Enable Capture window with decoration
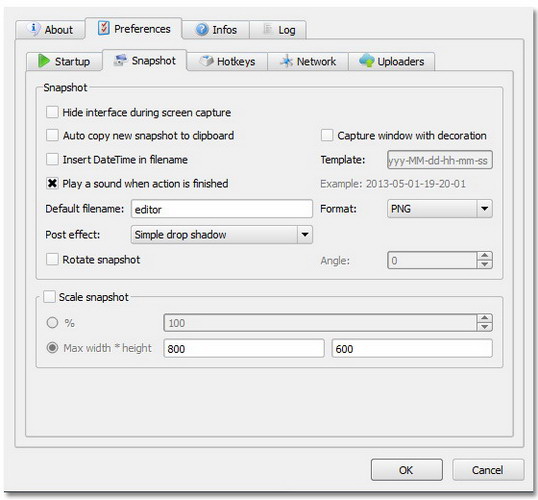Image resolution: width=538 pixels, height=500 pixels. click(x=327, y=135)
